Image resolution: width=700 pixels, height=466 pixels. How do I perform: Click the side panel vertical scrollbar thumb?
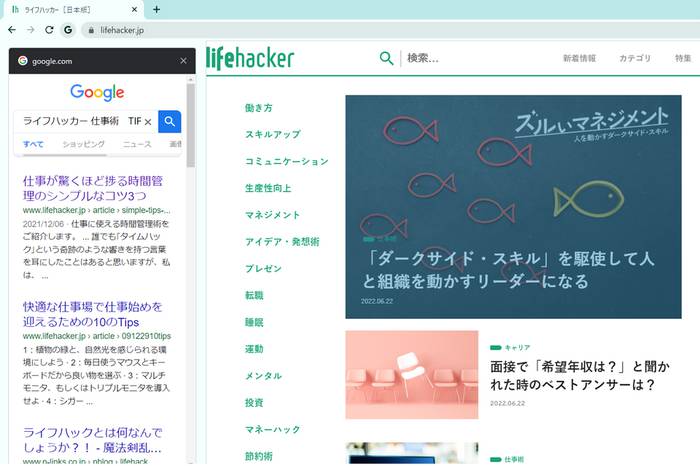[x=191, y=125]
